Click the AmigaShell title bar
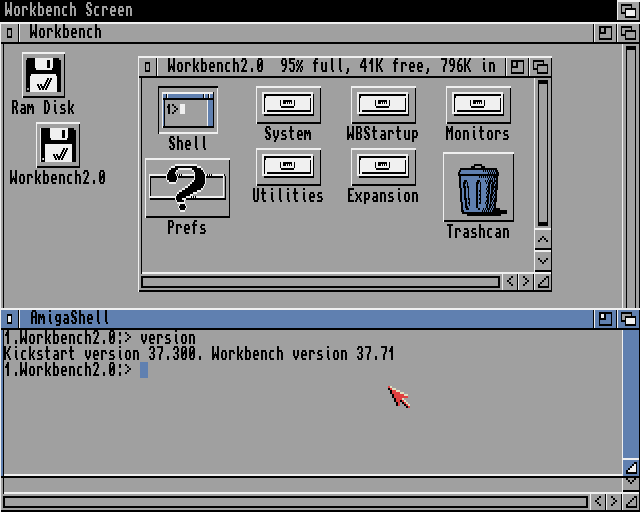 (306, 319)
